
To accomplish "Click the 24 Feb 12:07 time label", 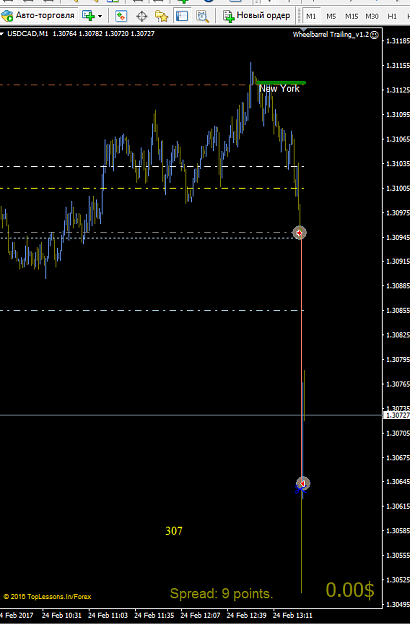I will point(200,615).
